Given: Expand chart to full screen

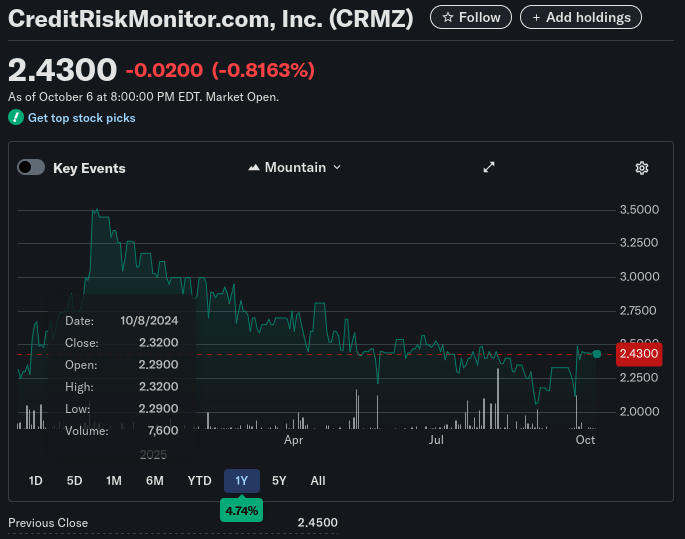Looking at the screenshot, I should pos(489,168).
